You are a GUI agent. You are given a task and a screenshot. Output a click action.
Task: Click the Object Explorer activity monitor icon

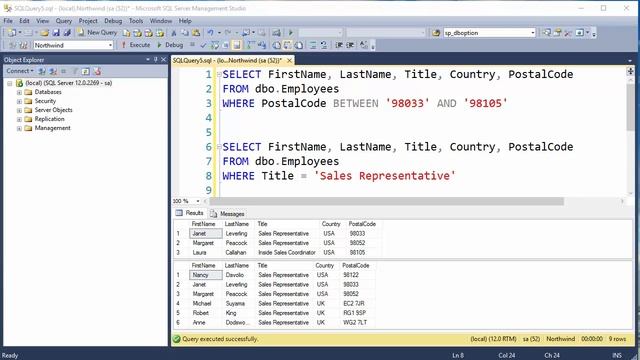(x=97, y=71)
